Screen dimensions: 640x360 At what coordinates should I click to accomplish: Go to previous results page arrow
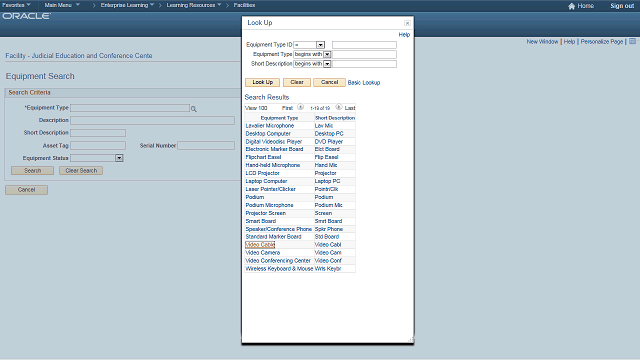click(x=300, y=107)
